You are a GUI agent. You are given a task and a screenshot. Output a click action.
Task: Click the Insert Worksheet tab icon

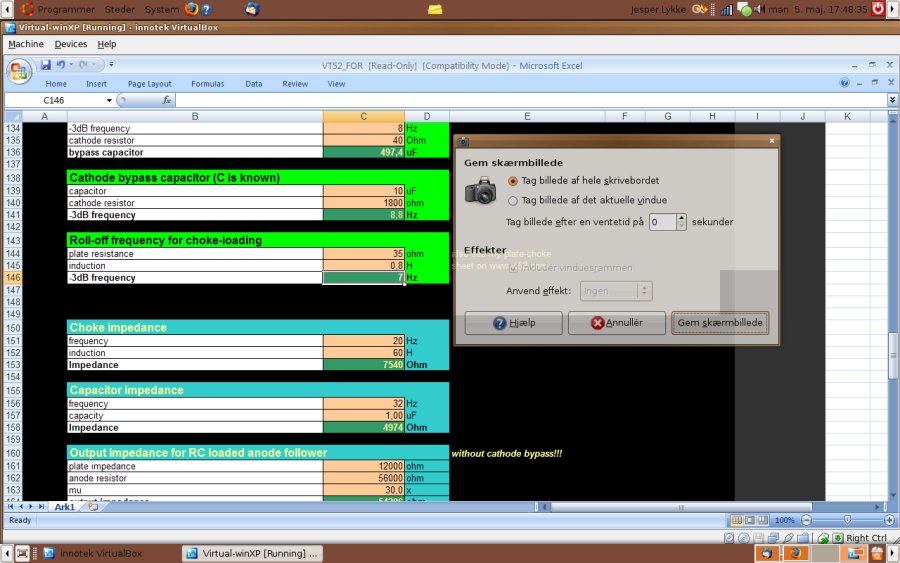coord(92,507)
